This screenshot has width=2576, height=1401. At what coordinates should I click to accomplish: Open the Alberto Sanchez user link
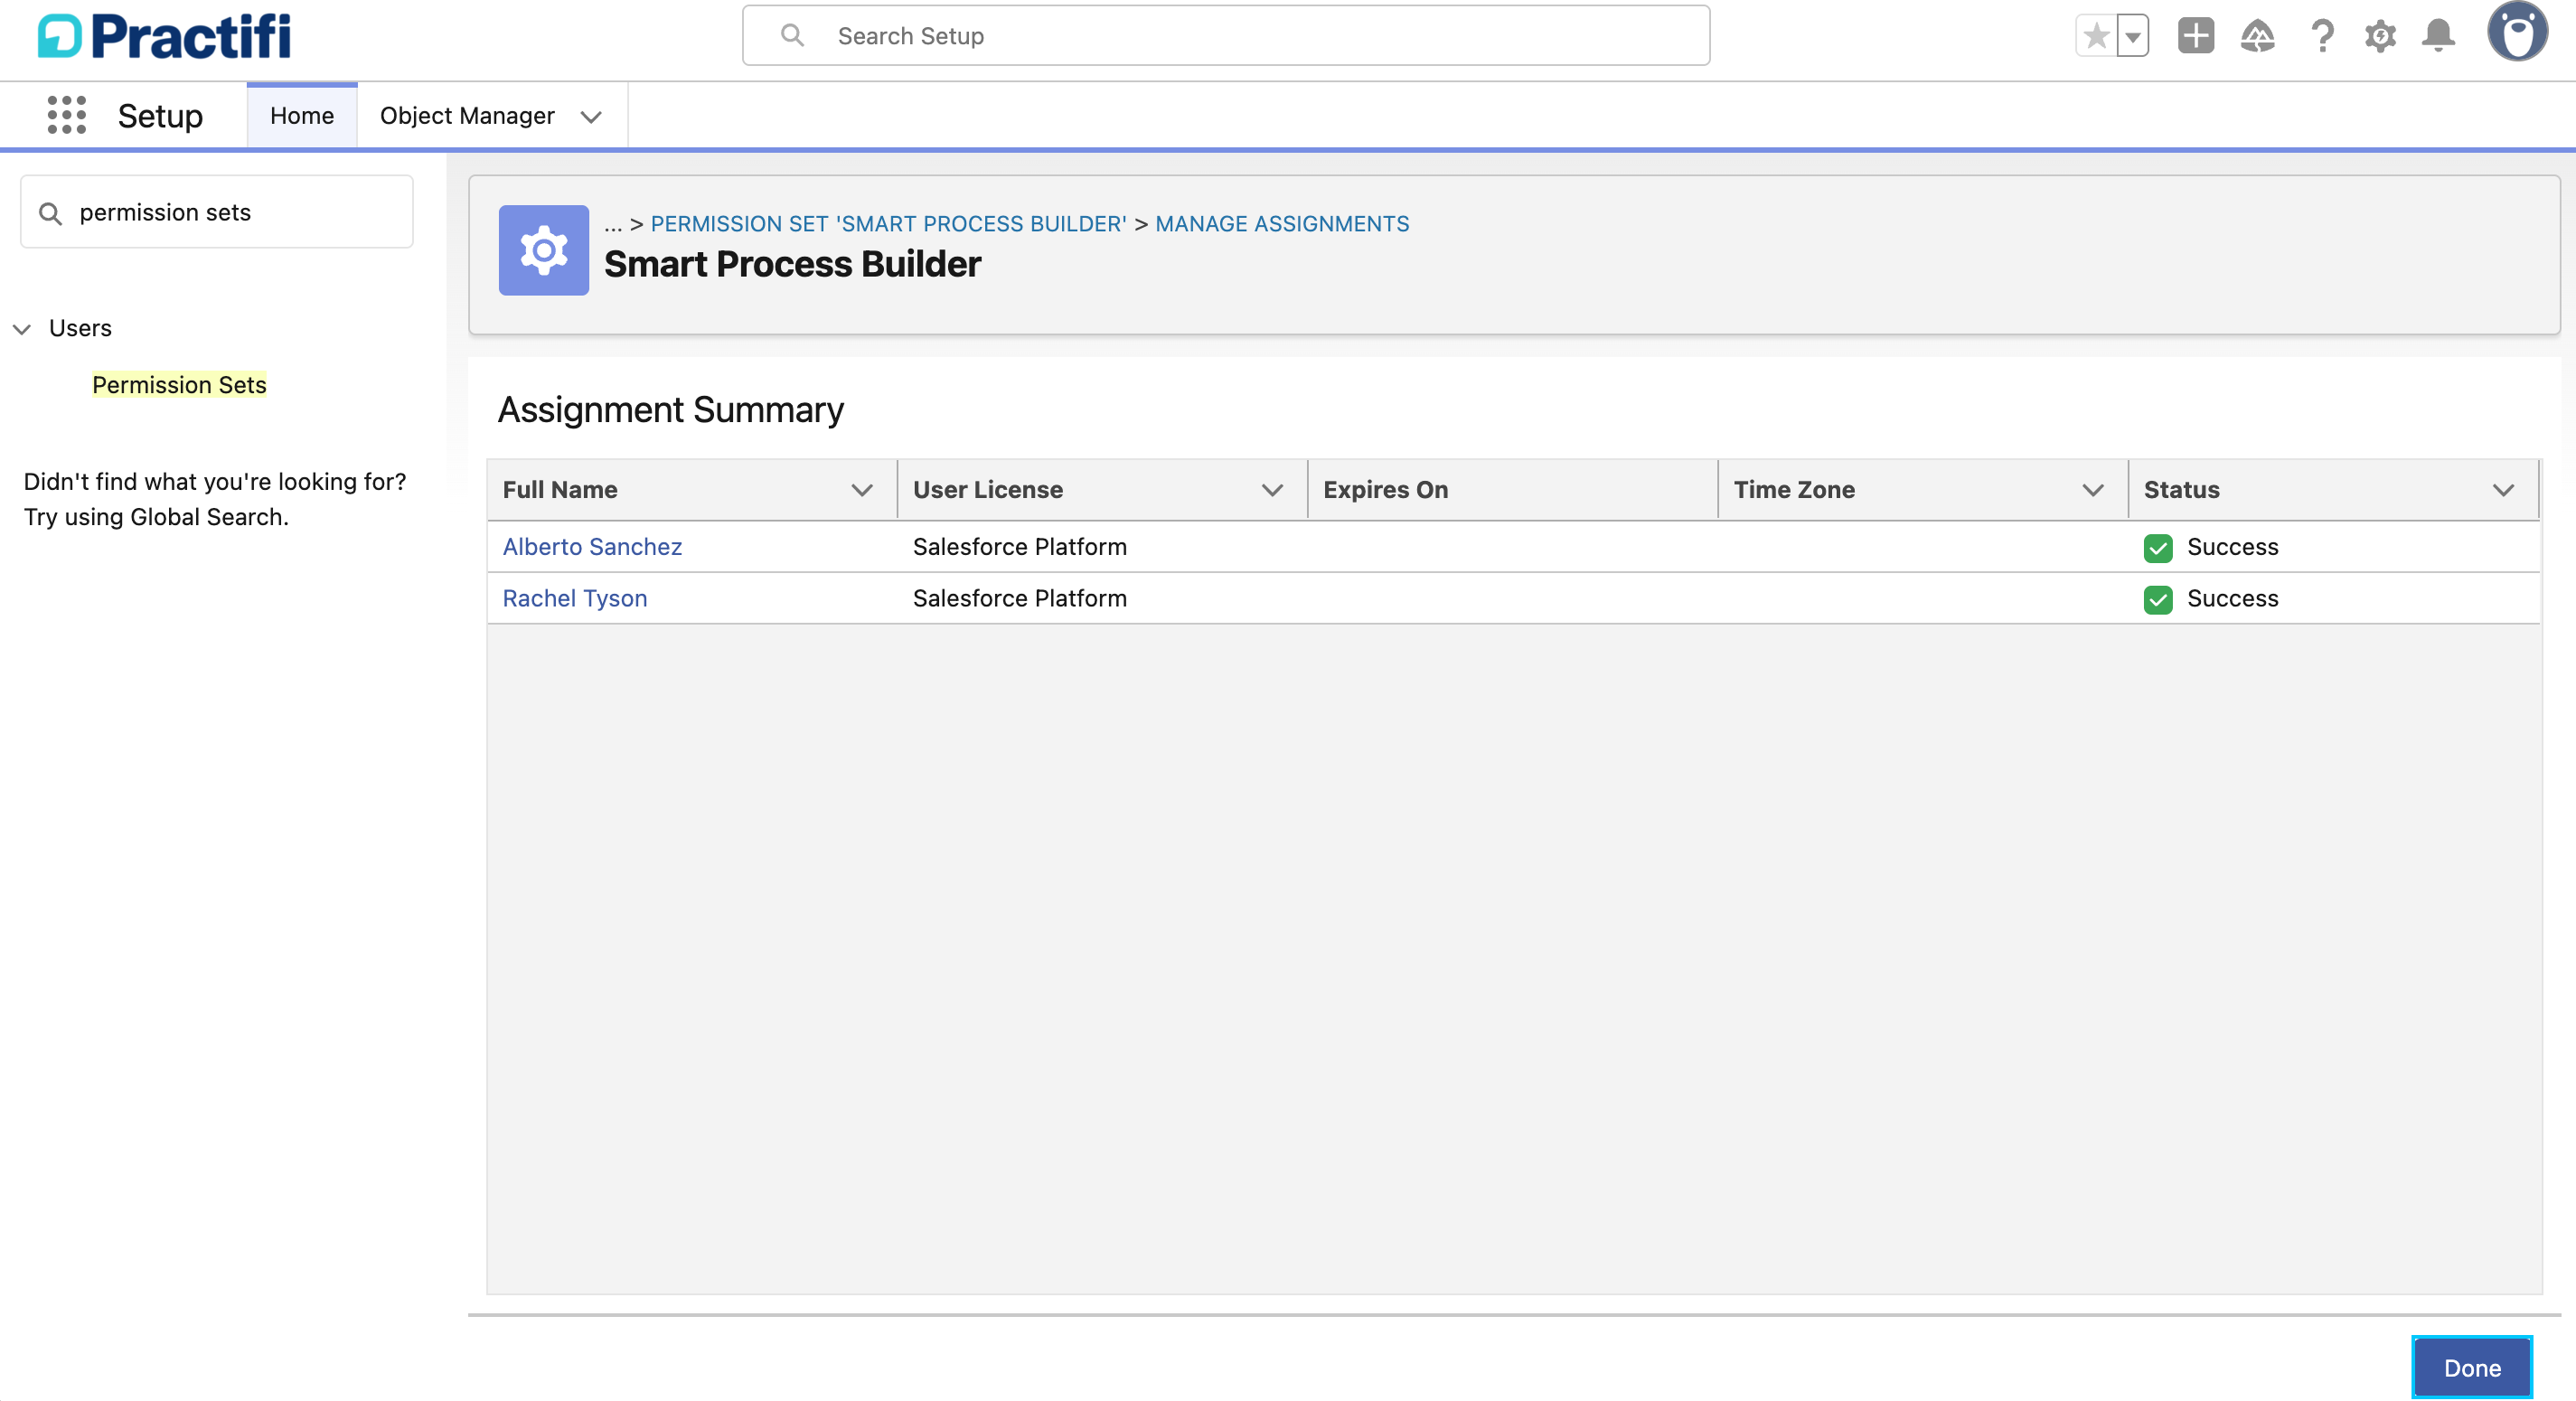pos(592,547)
